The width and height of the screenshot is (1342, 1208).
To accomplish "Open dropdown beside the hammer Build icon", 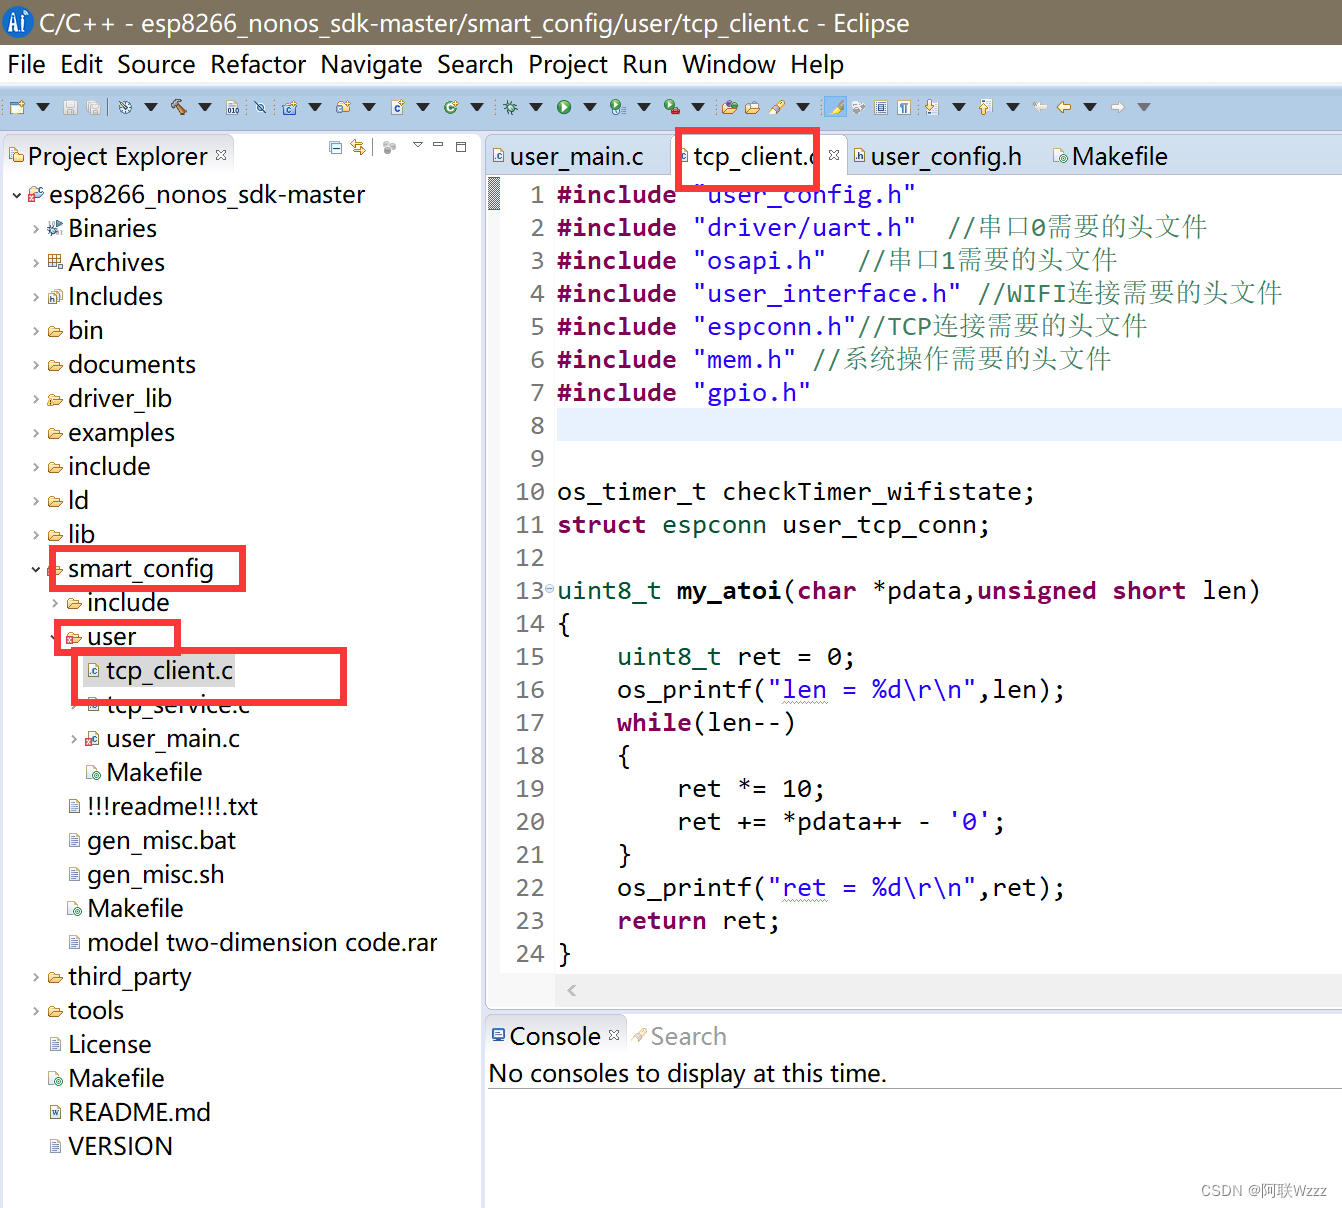I will pos(205,107).
